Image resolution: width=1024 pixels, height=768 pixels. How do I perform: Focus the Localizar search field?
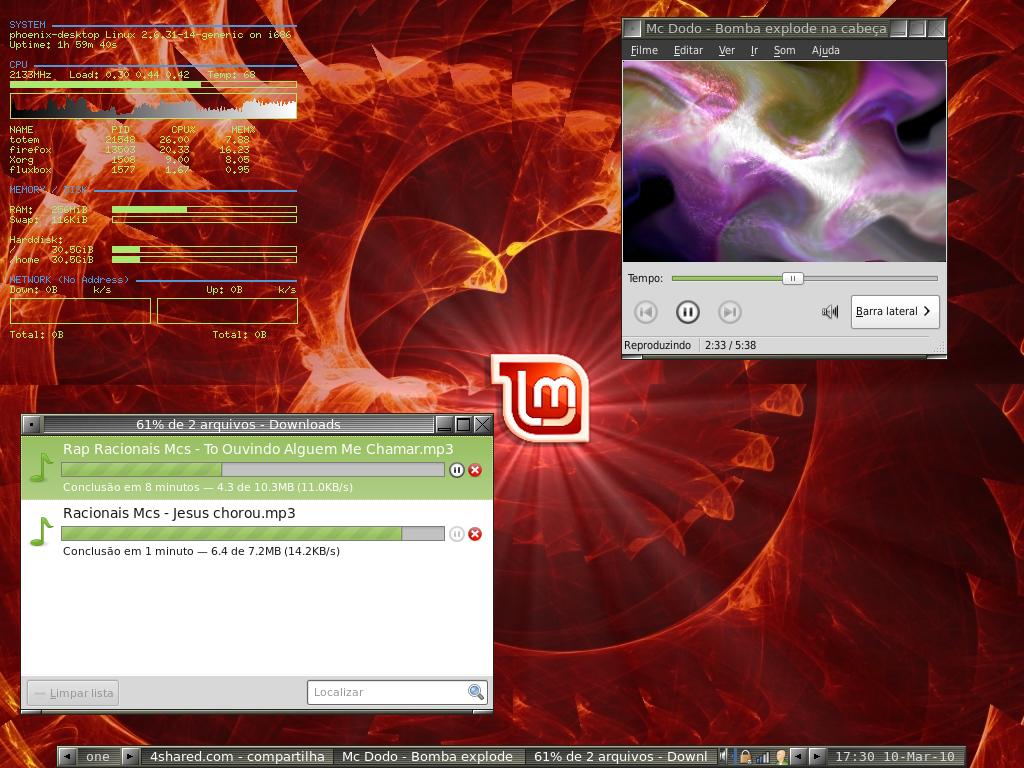tap(387, 692)
